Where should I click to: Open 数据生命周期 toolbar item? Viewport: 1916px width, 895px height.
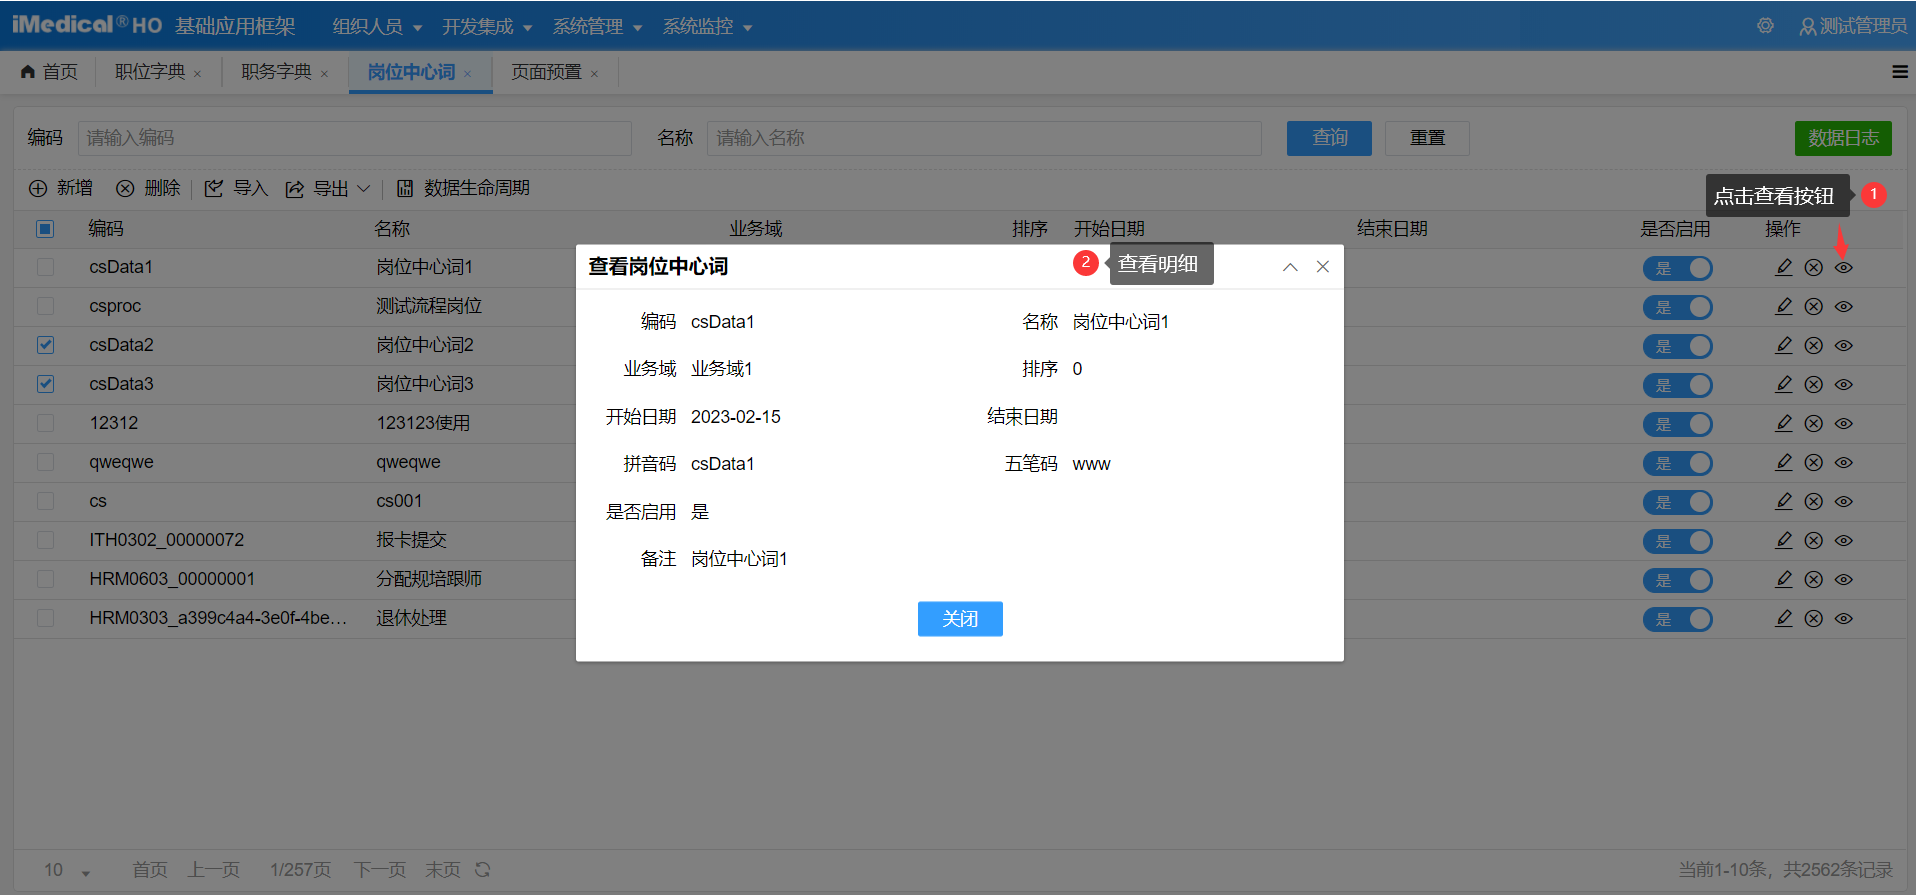click(x=463, y=188)
